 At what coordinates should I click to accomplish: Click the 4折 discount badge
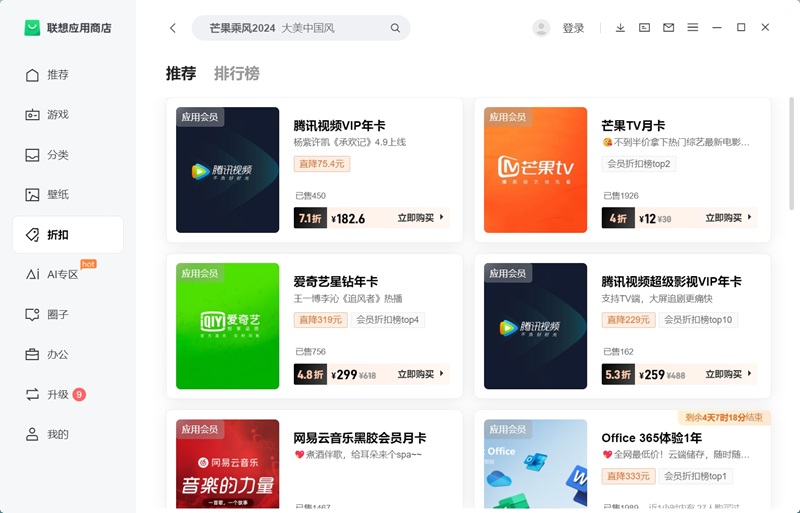[618, 218]
